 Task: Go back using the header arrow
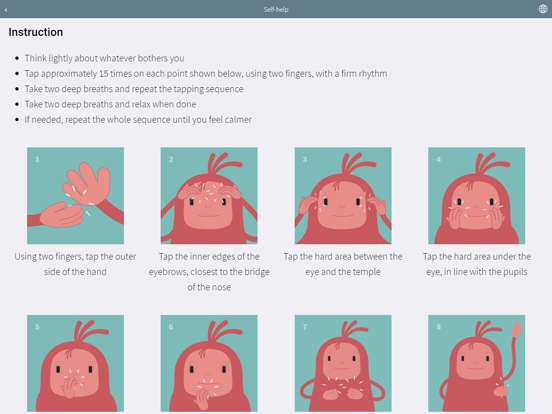click(x=6, y=10)
